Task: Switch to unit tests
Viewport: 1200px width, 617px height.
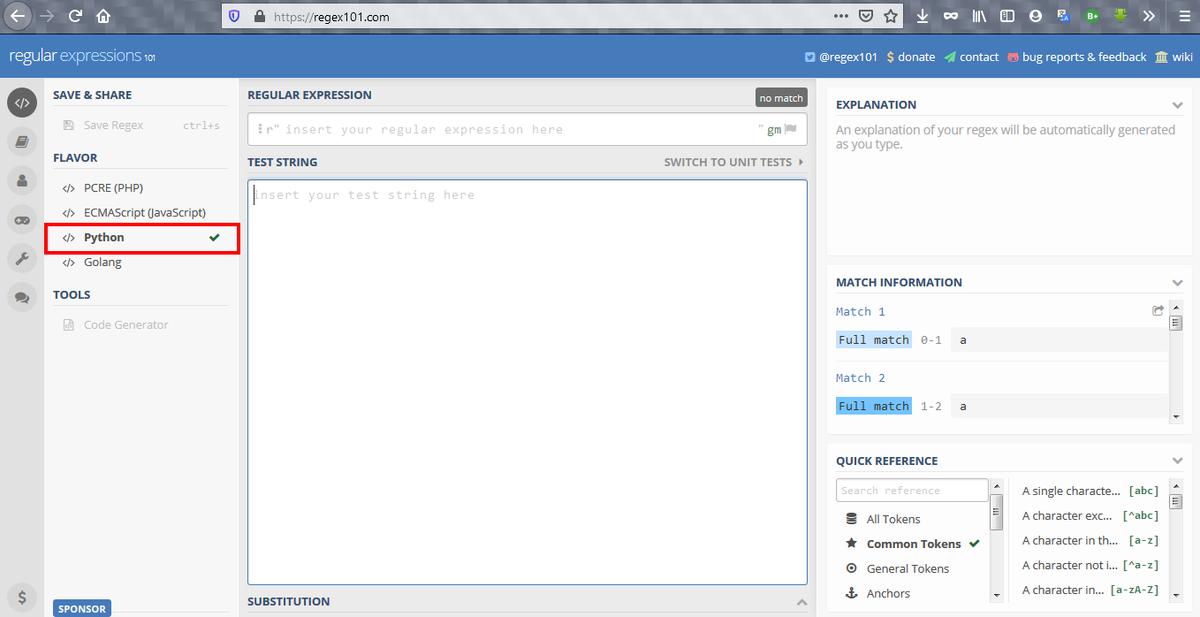Action: tap(733, 162)
